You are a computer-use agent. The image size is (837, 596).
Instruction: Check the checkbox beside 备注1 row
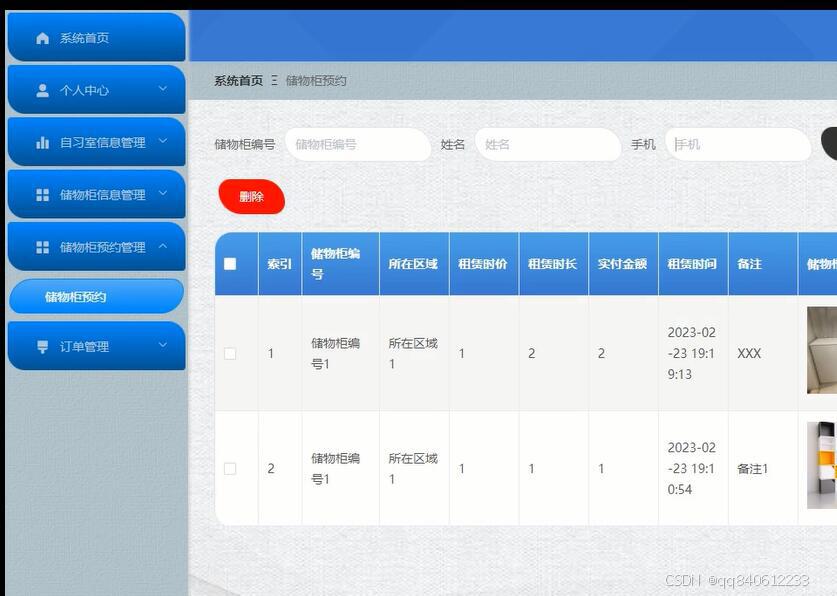pos(231,467)
